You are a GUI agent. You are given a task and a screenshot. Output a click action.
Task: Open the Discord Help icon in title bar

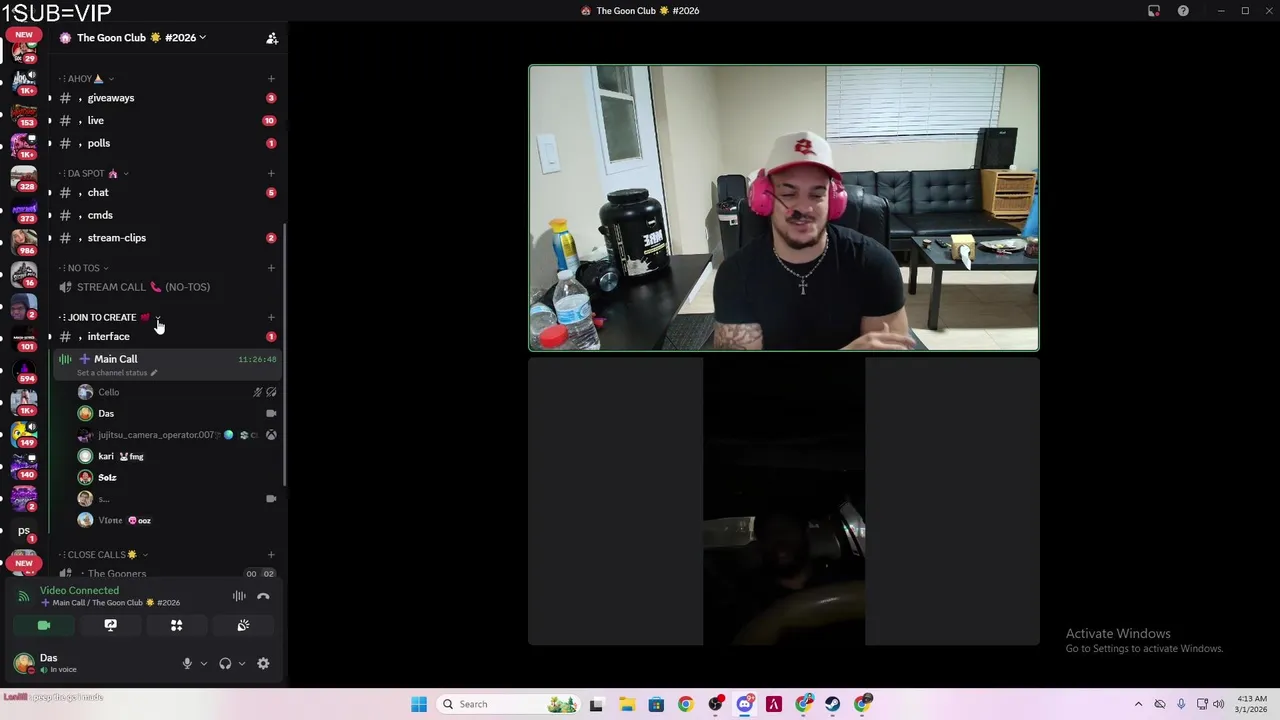pyautogui.click(x=1183, y=11)
